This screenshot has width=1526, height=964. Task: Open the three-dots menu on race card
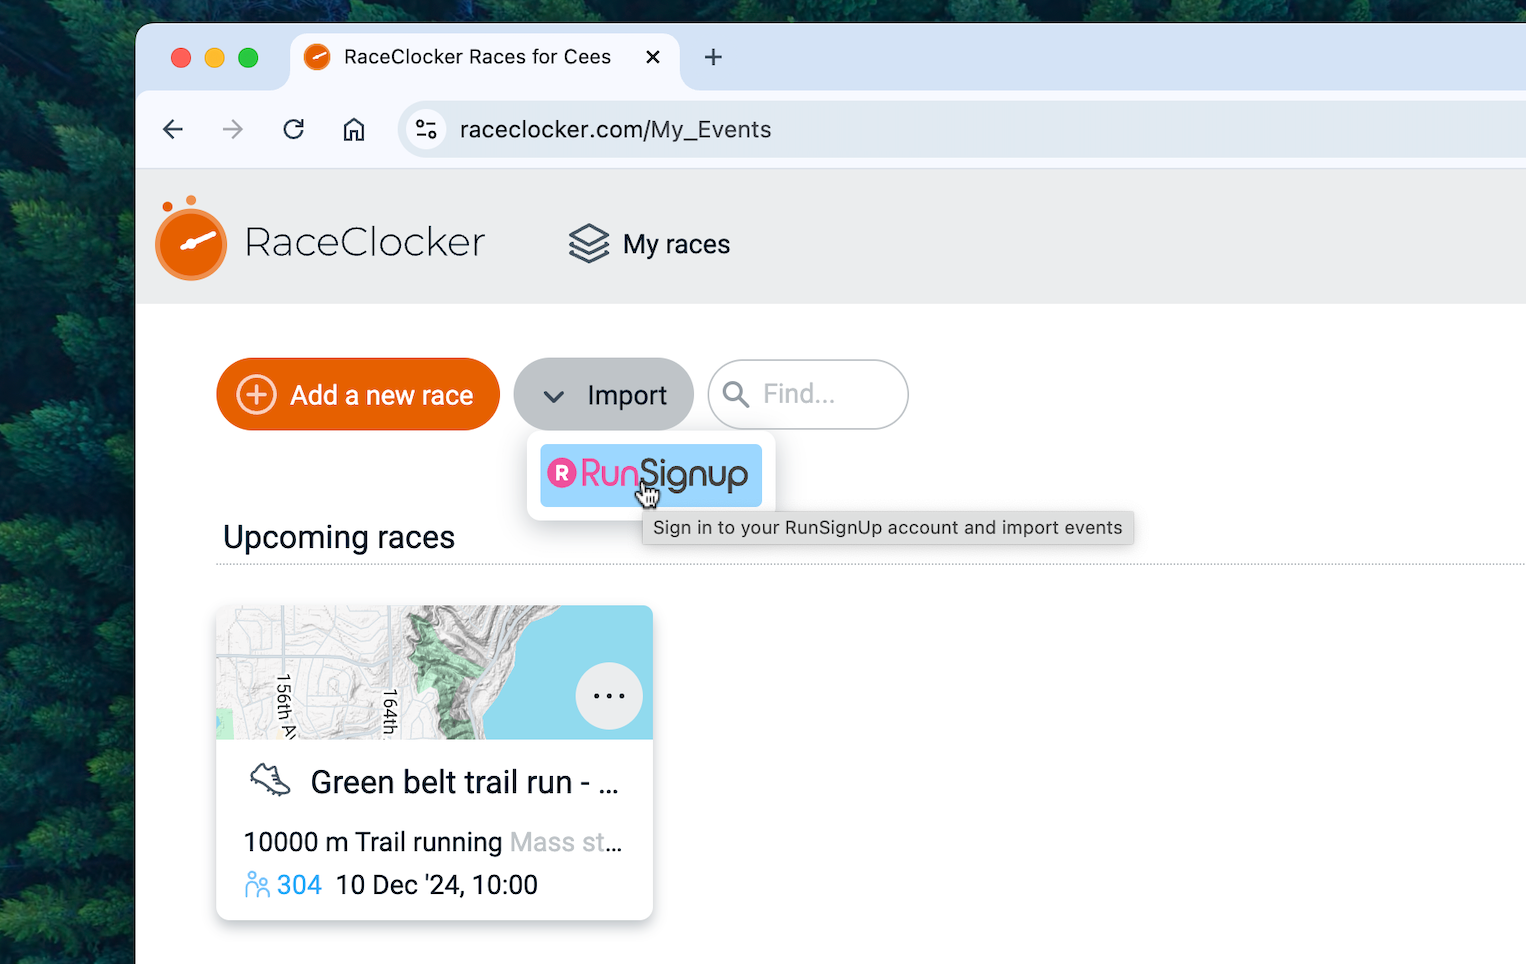click(609, 696)
